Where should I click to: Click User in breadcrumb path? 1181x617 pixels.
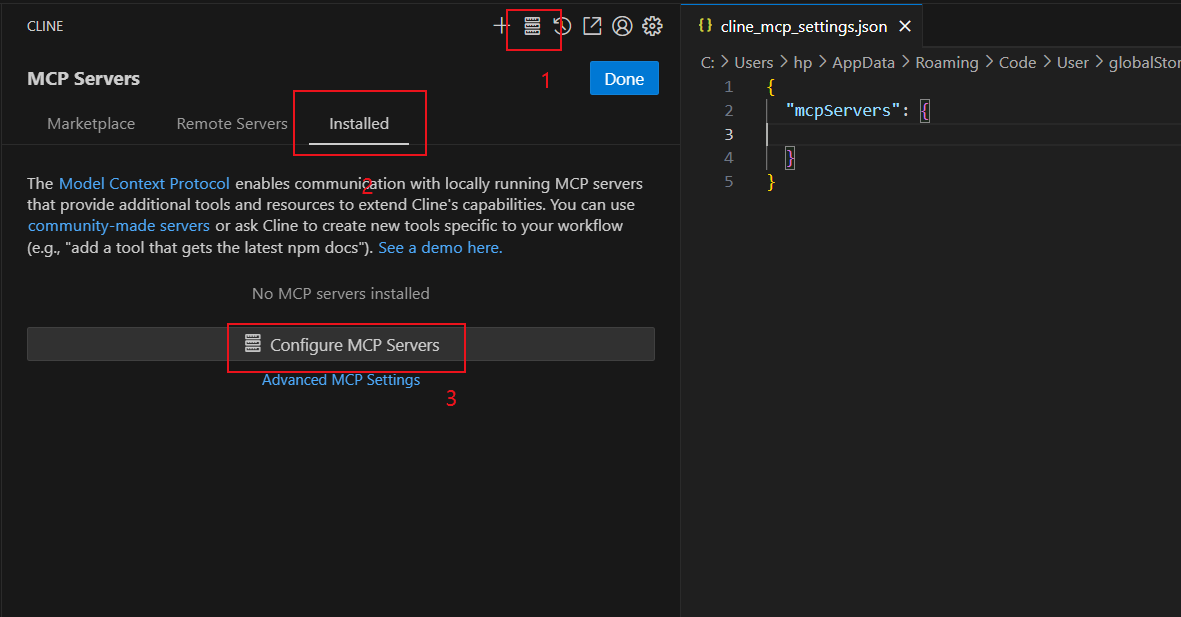(x=1073, y=63)
